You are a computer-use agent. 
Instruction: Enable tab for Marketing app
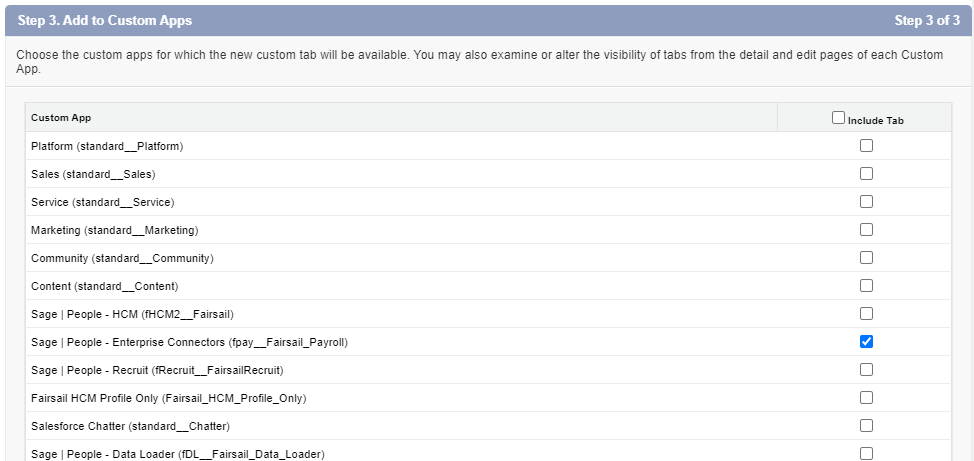pyautogui.click(x=866, y=230)
